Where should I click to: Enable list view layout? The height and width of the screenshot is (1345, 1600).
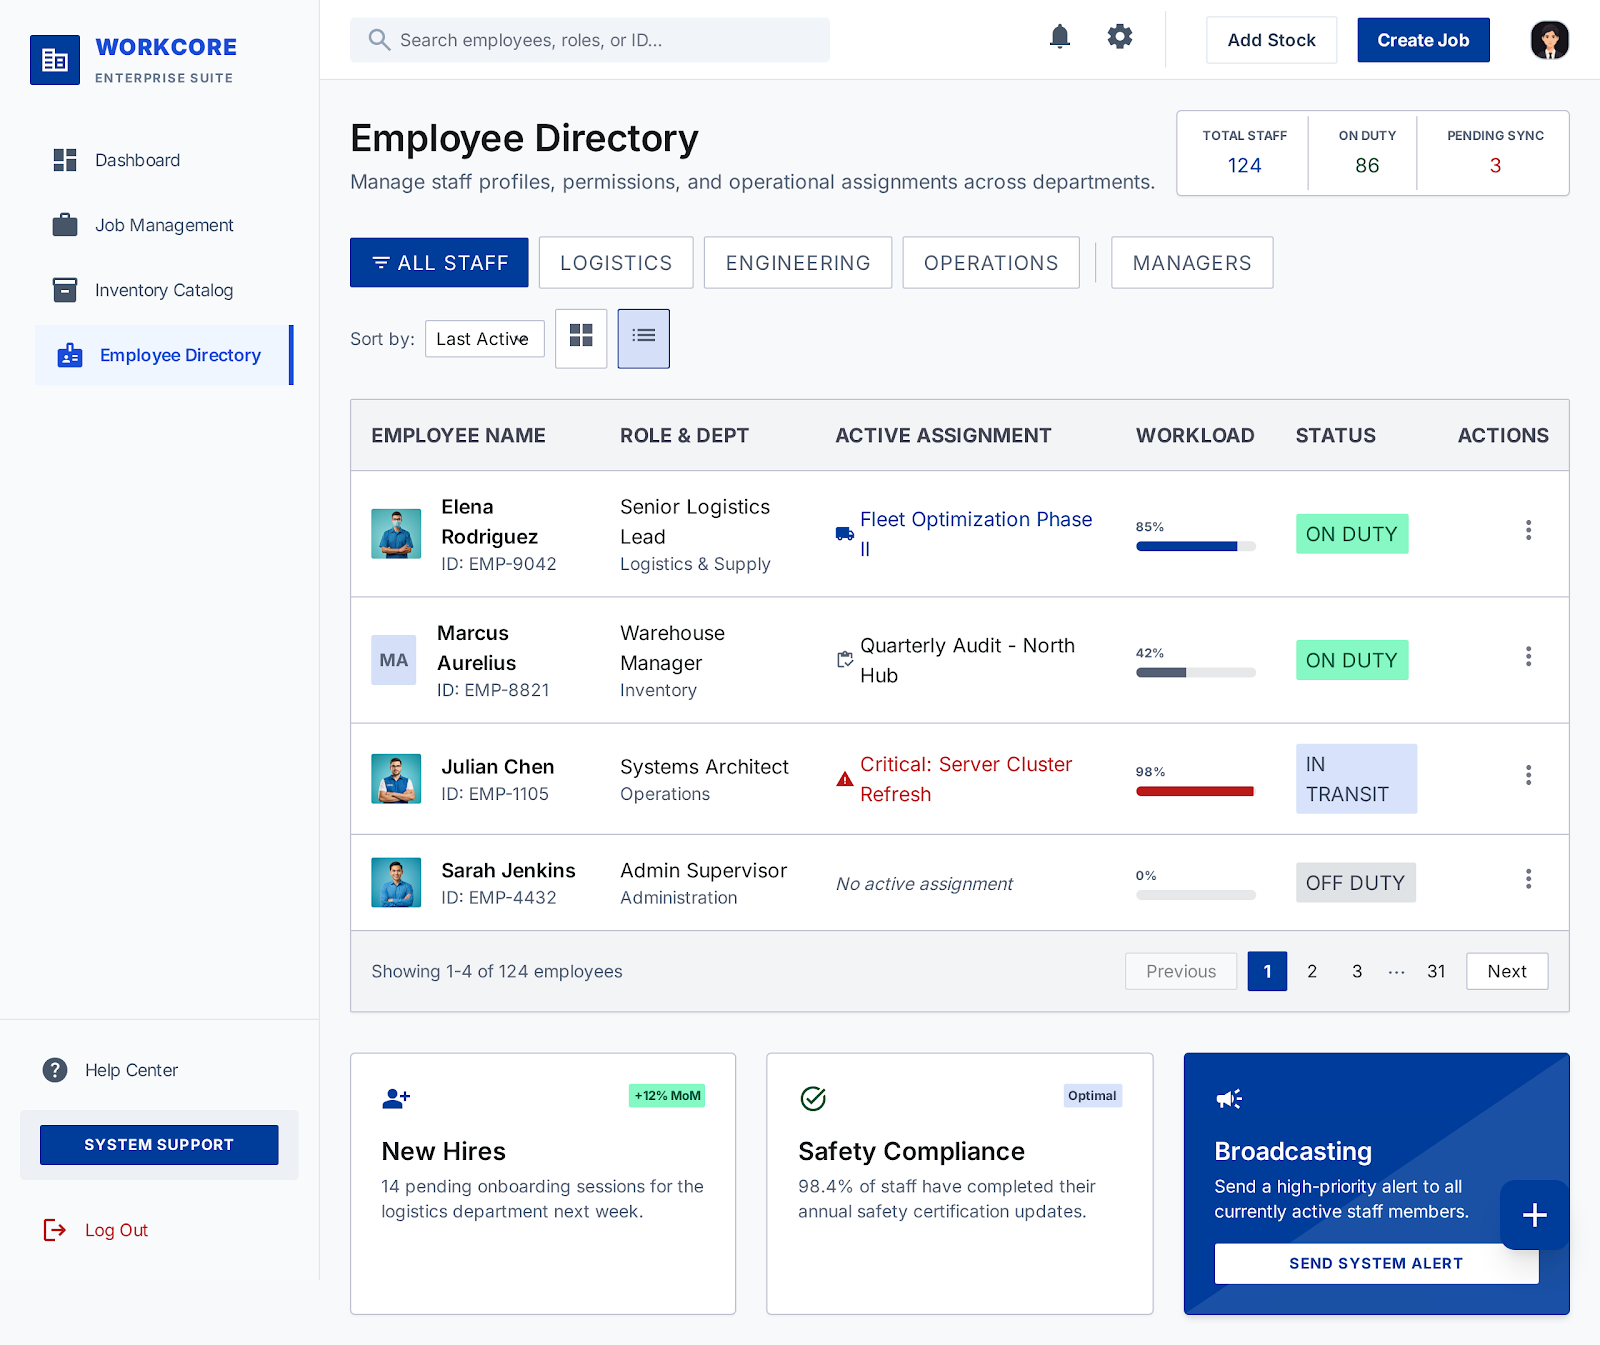coord(643,338)
